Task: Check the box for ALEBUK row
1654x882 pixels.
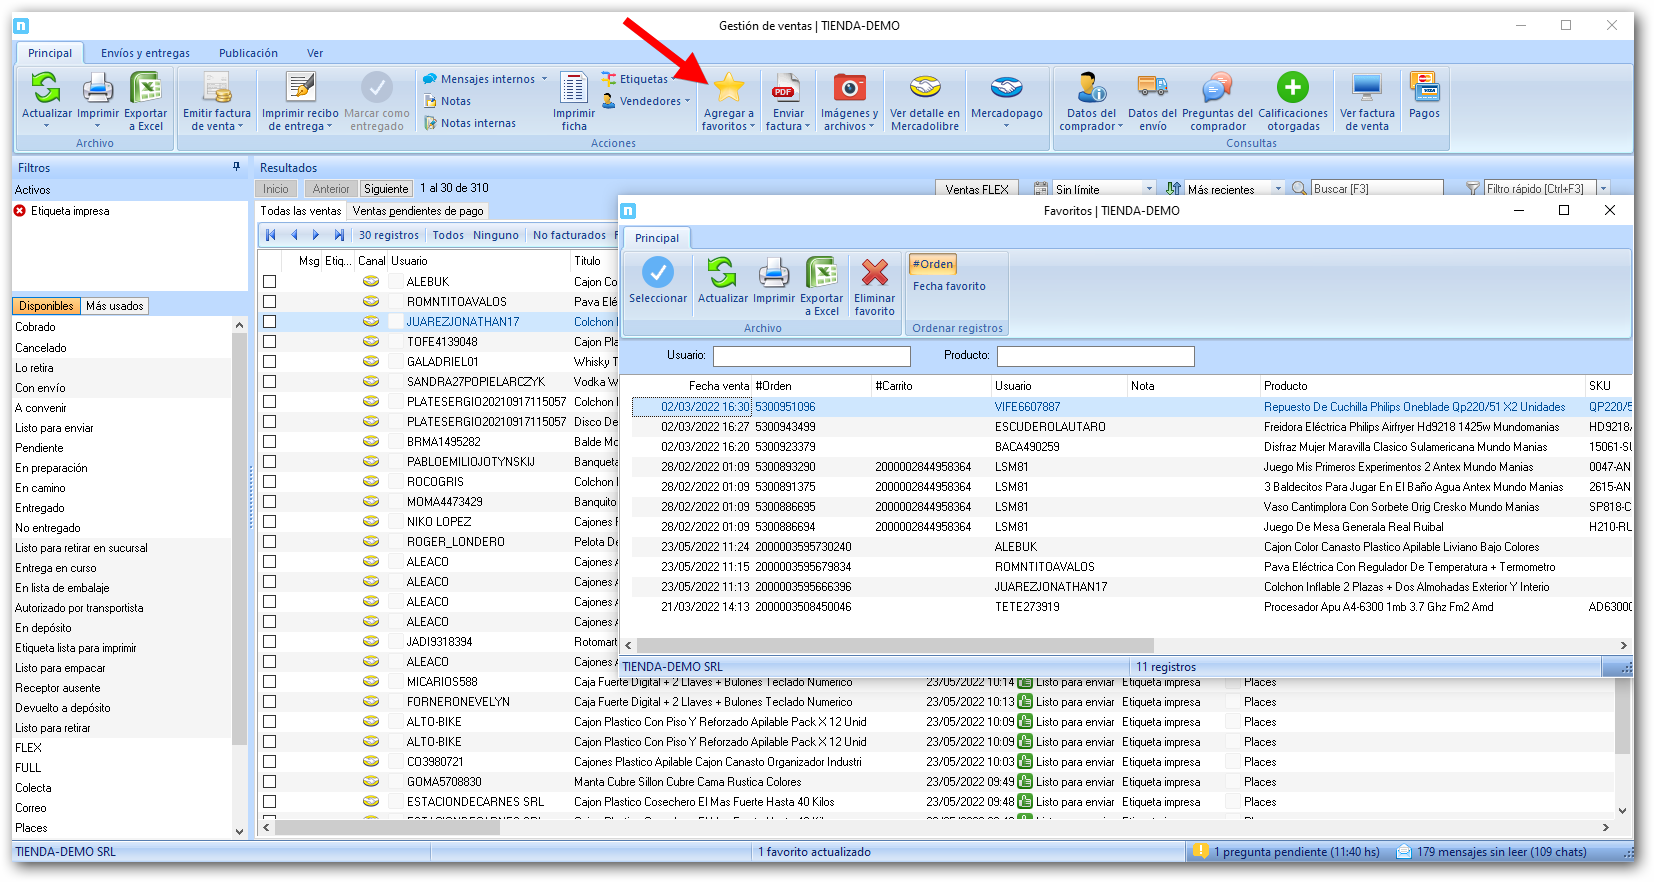Action: [270, 282]
